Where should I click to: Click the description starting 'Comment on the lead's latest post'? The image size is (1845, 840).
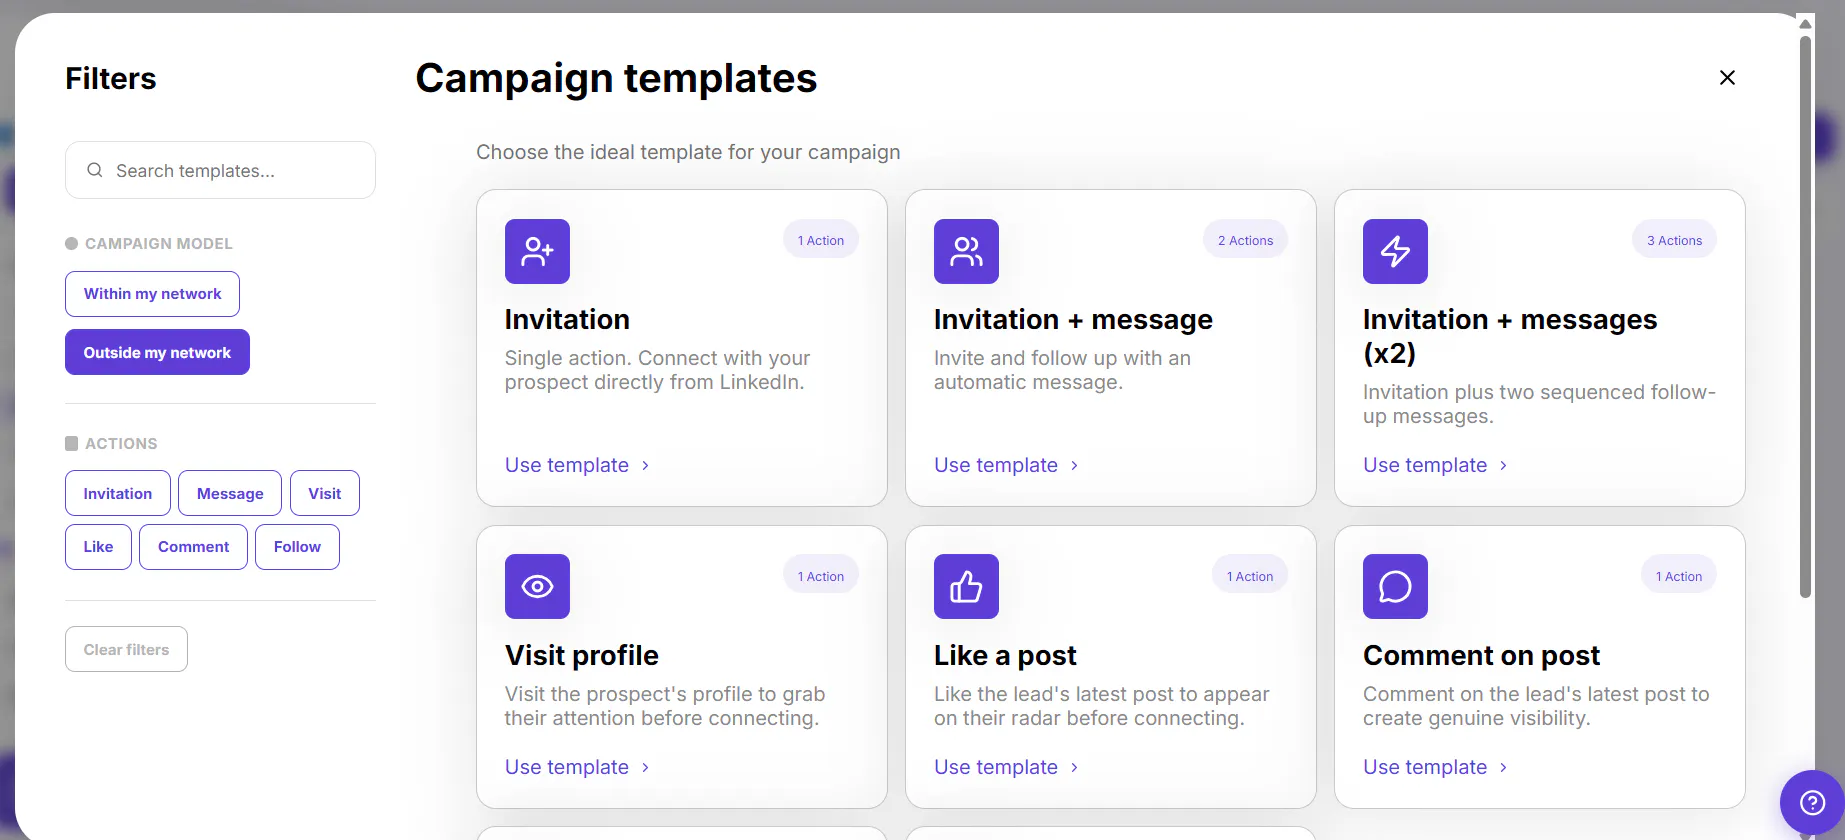[x=1536, y=706]
